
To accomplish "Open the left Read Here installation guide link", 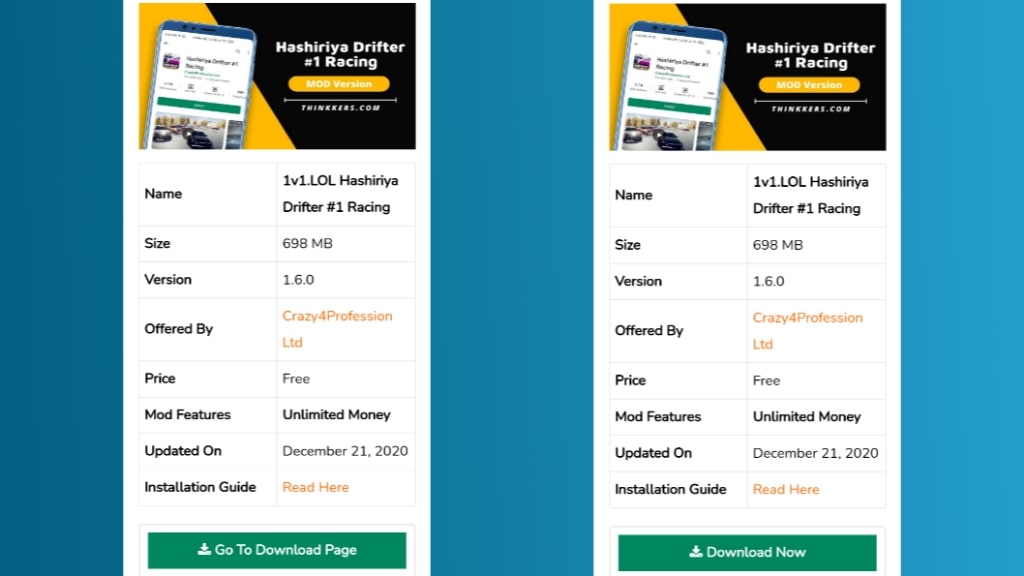I will click(x=315, y=487).
